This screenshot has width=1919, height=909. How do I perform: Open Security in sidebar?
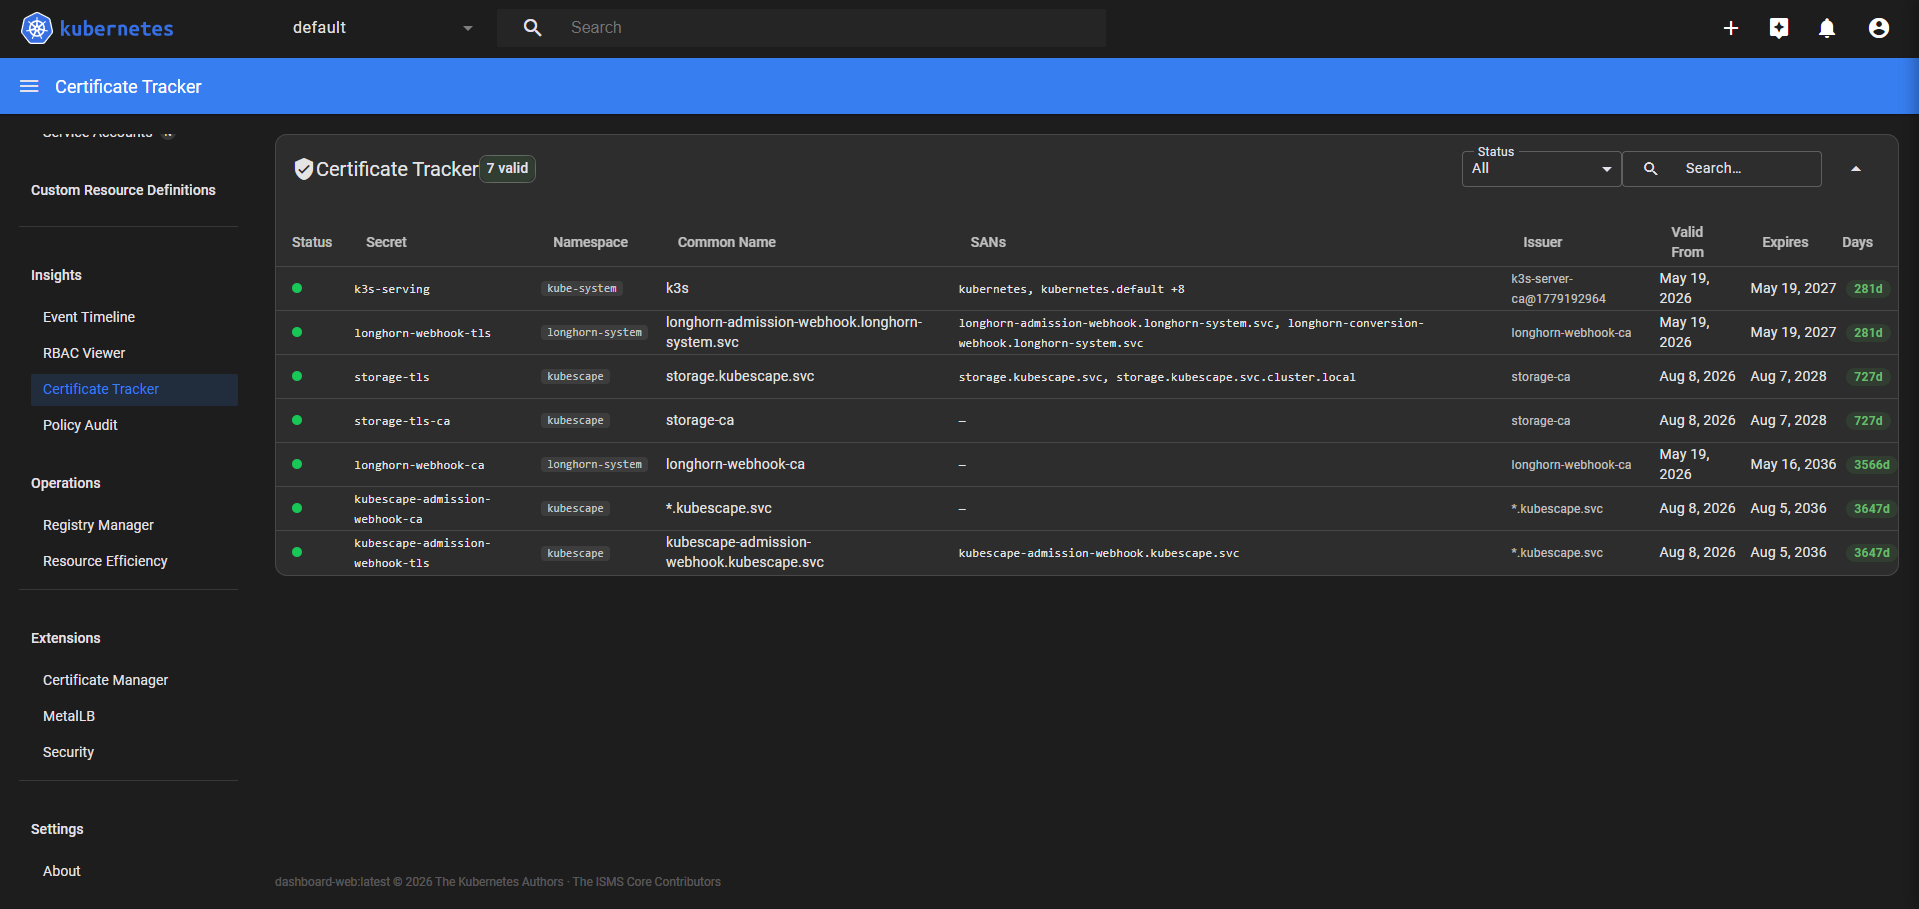coord(68,752)
